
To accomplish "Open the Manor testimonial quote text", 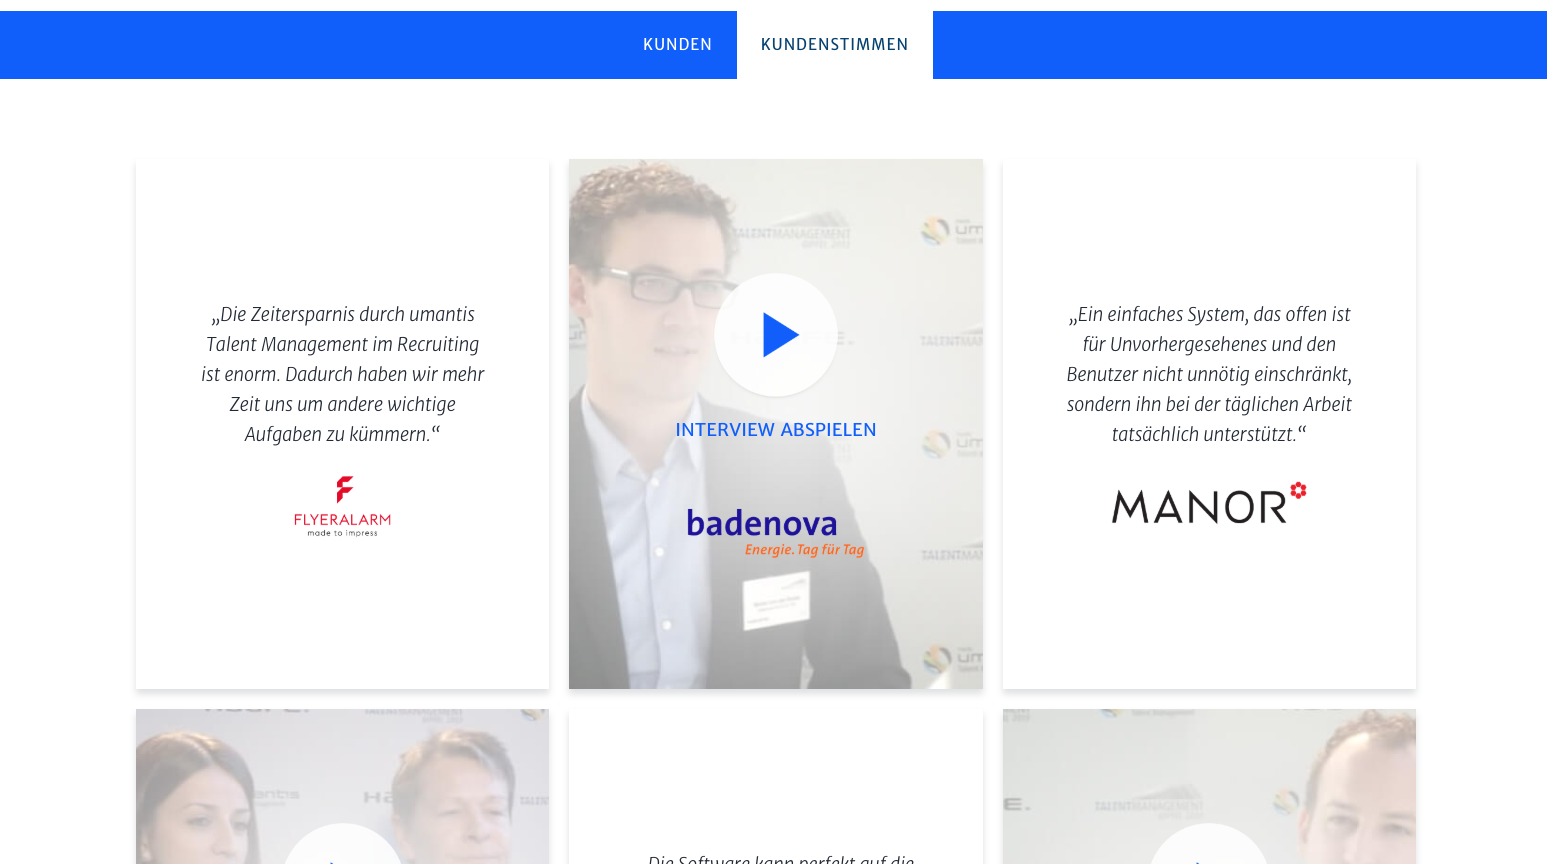I will (1209, 374).
